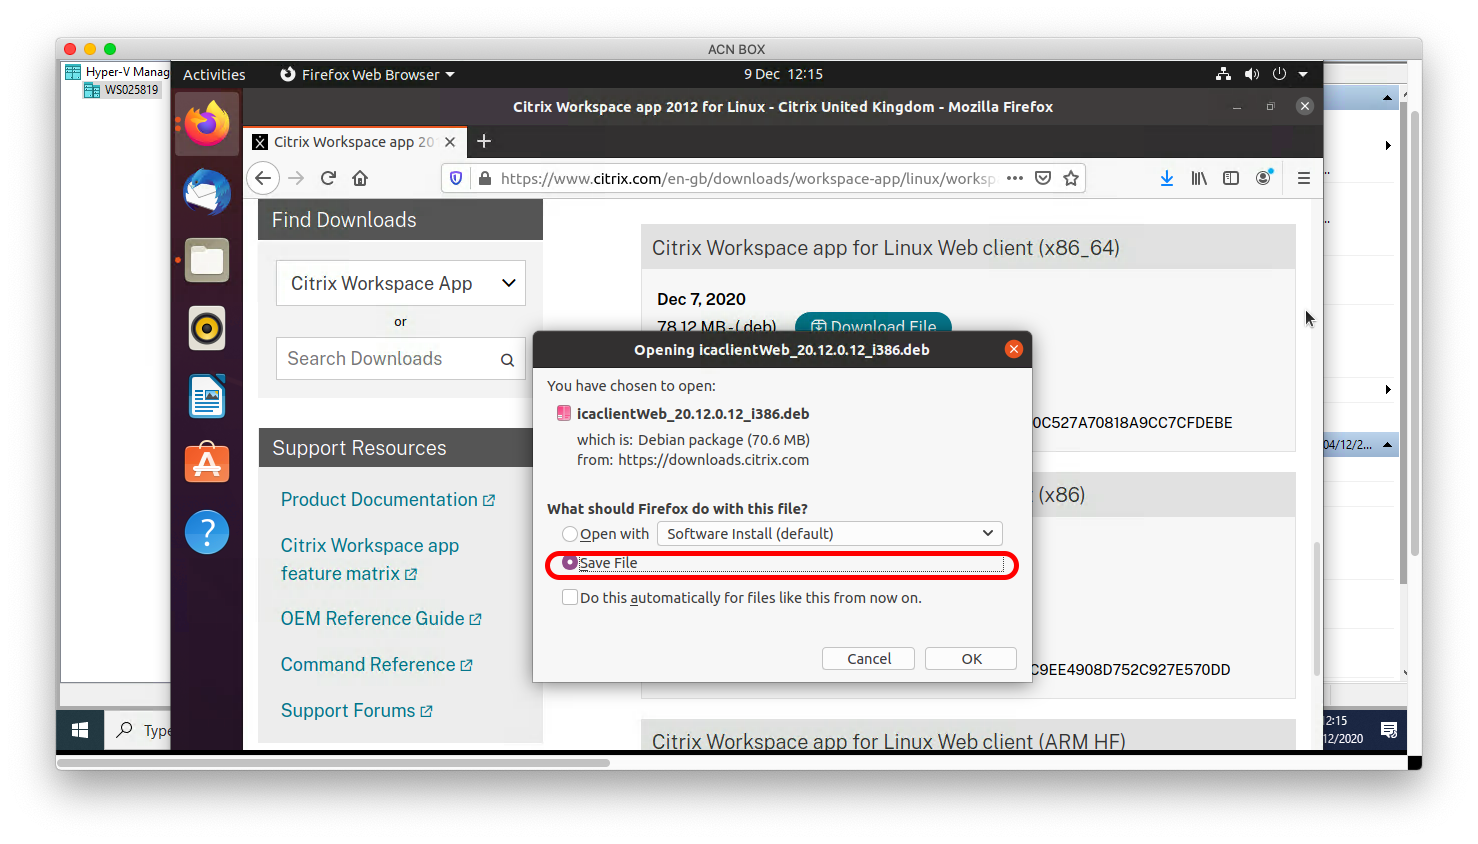This screenshot has height=844, width=1478.
Task: Focus the Search Downloads field
Action: click(x=400, y=359)
